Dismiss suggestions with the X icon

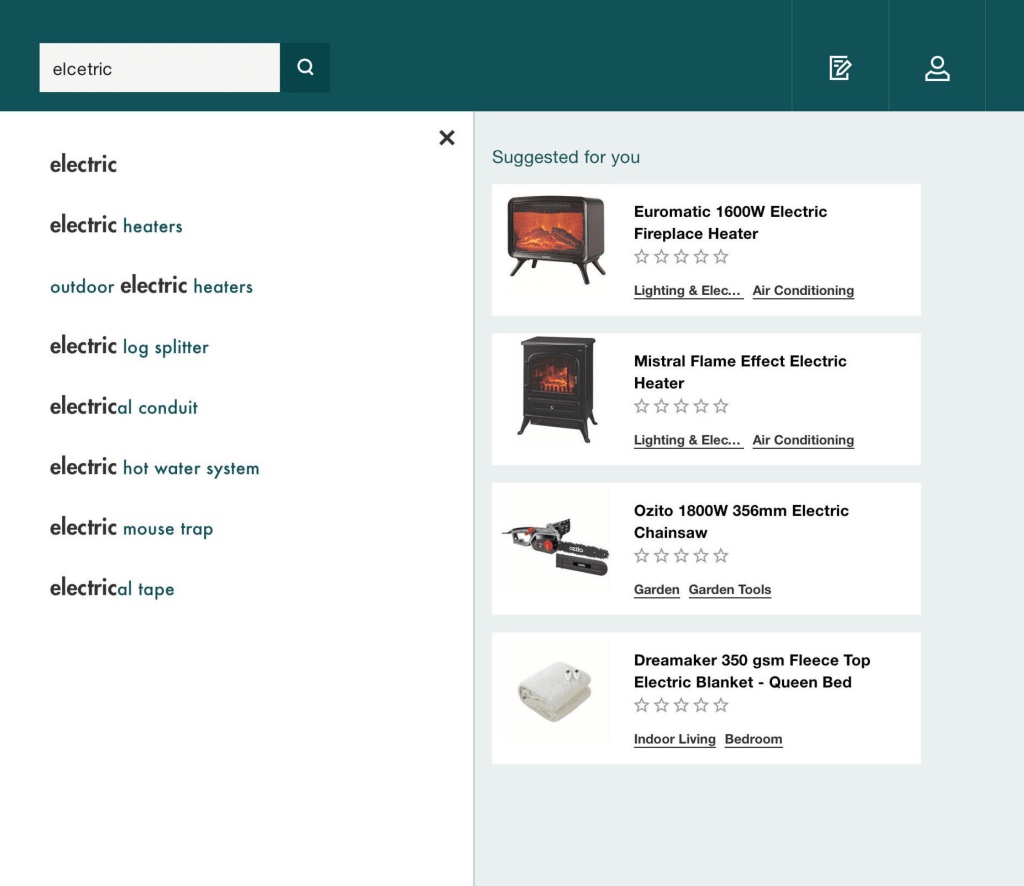point(446,138)
